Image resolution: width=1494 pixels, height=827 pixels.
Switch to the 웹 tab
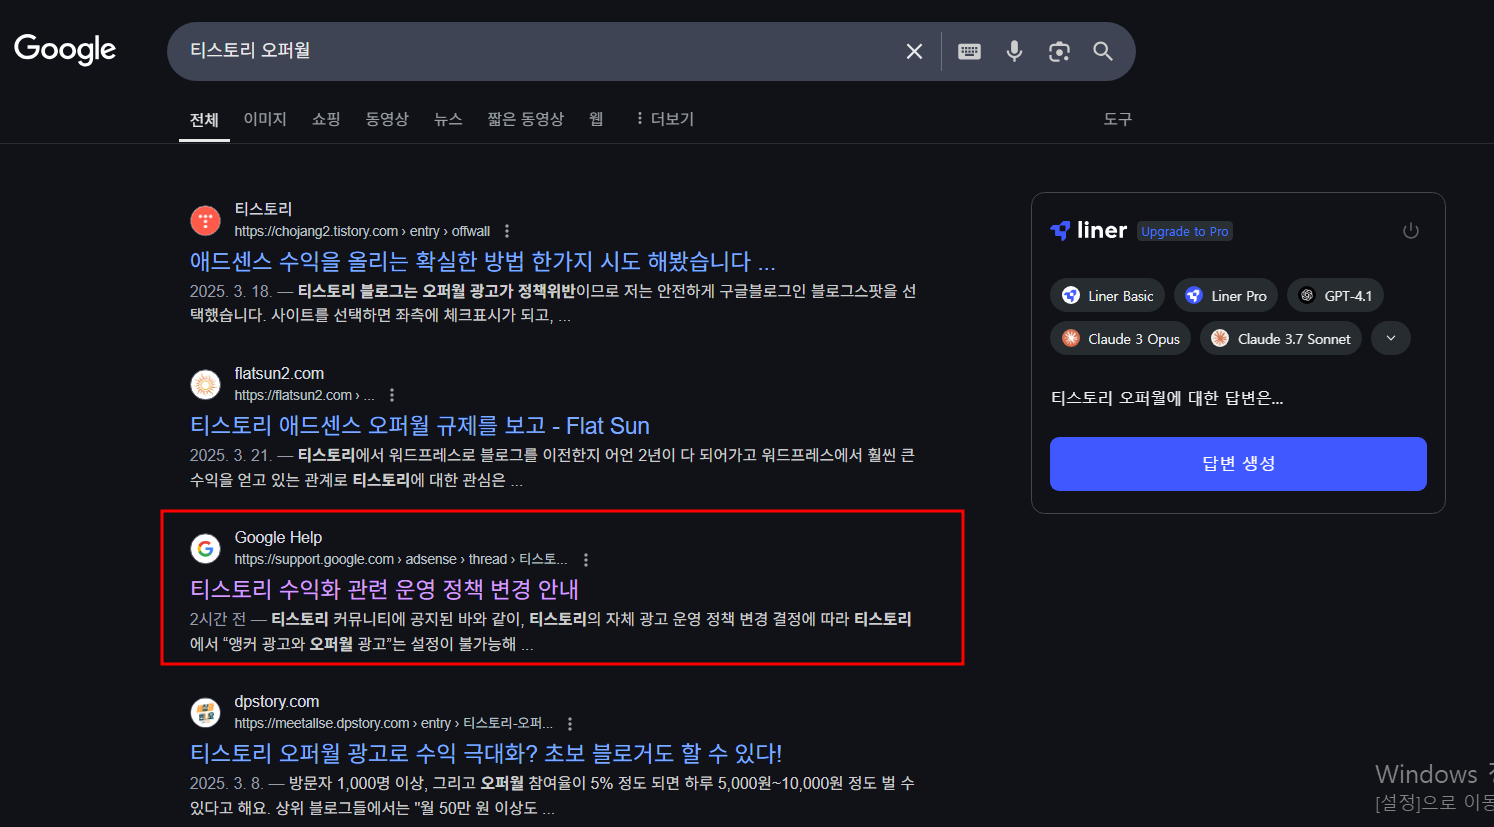596,119
